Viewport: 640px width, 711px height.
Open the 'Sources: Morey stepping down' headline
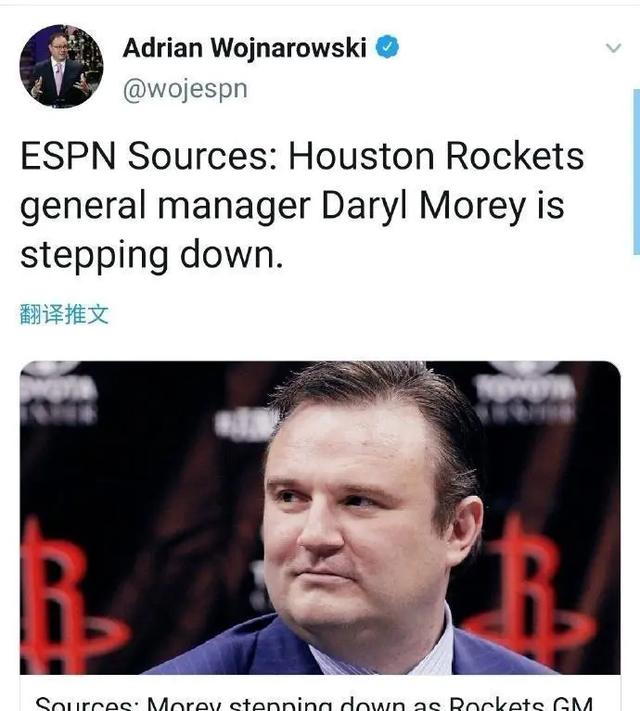pos(314,703)
